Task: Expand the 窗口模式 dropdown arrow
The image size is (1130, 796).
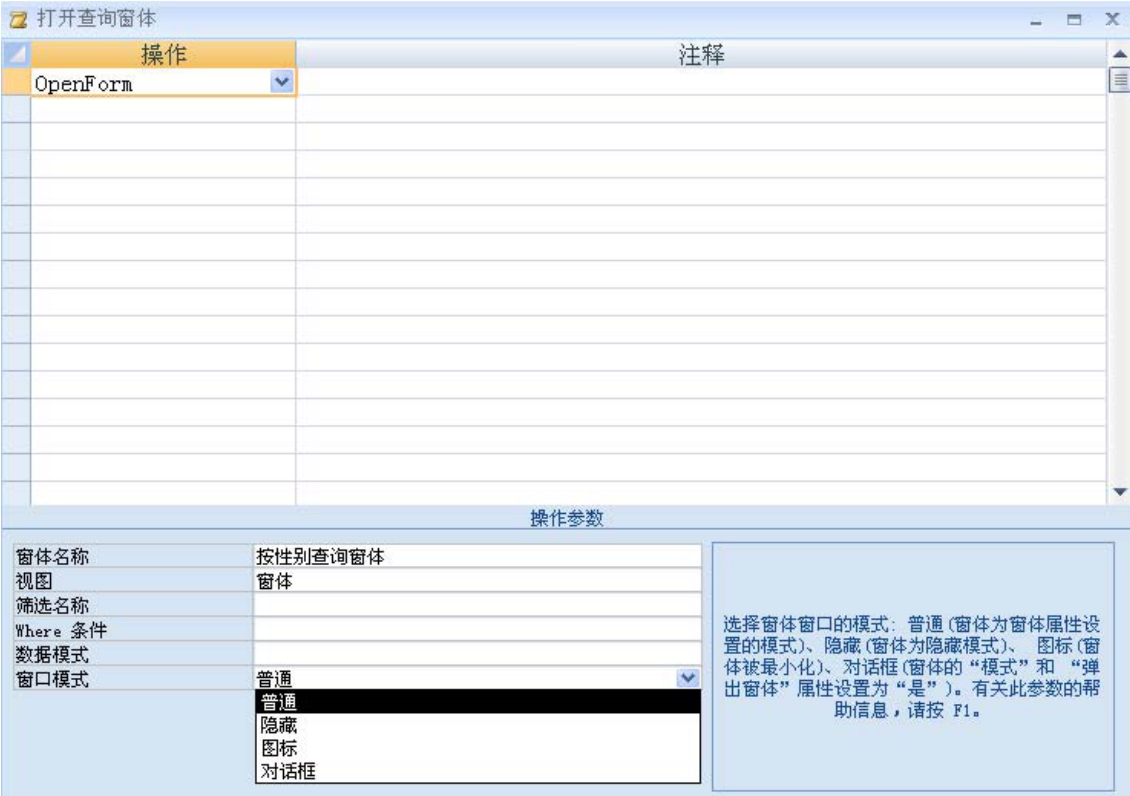Action: point(687,678)
